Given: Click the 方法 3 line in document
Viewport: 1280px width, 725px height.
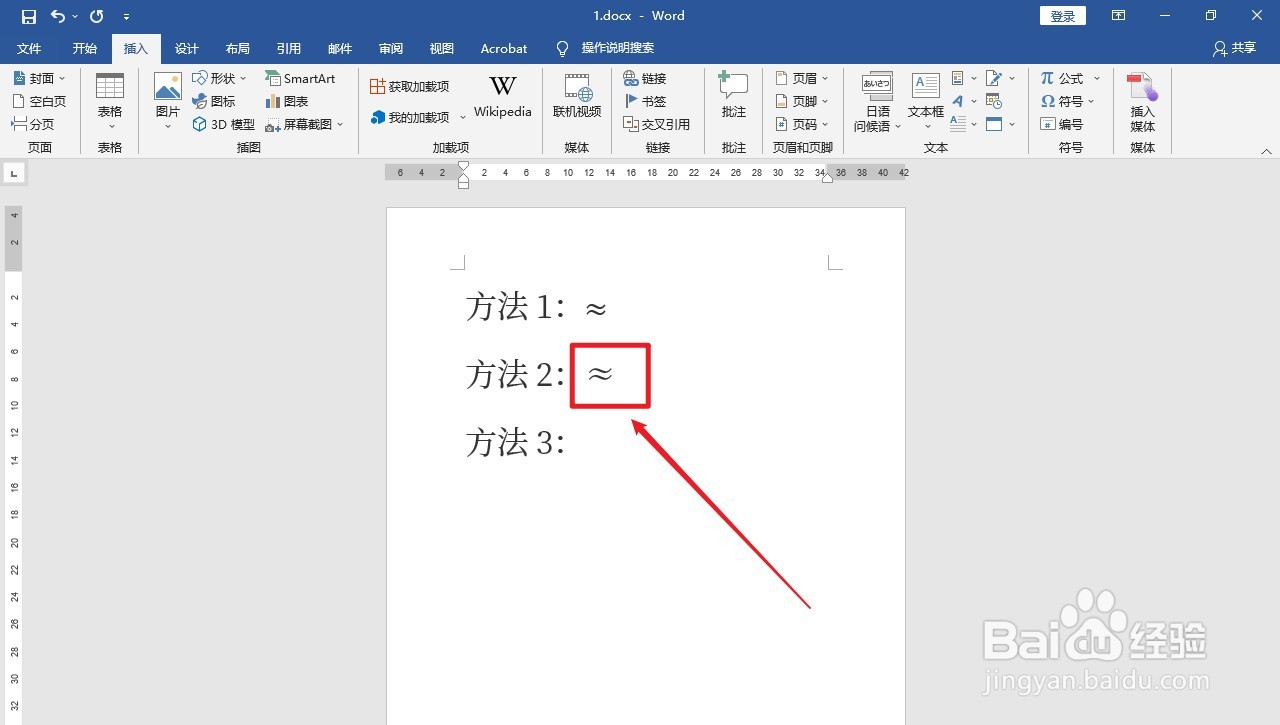Looking at the screenshot, I should (x=516, y=442).
